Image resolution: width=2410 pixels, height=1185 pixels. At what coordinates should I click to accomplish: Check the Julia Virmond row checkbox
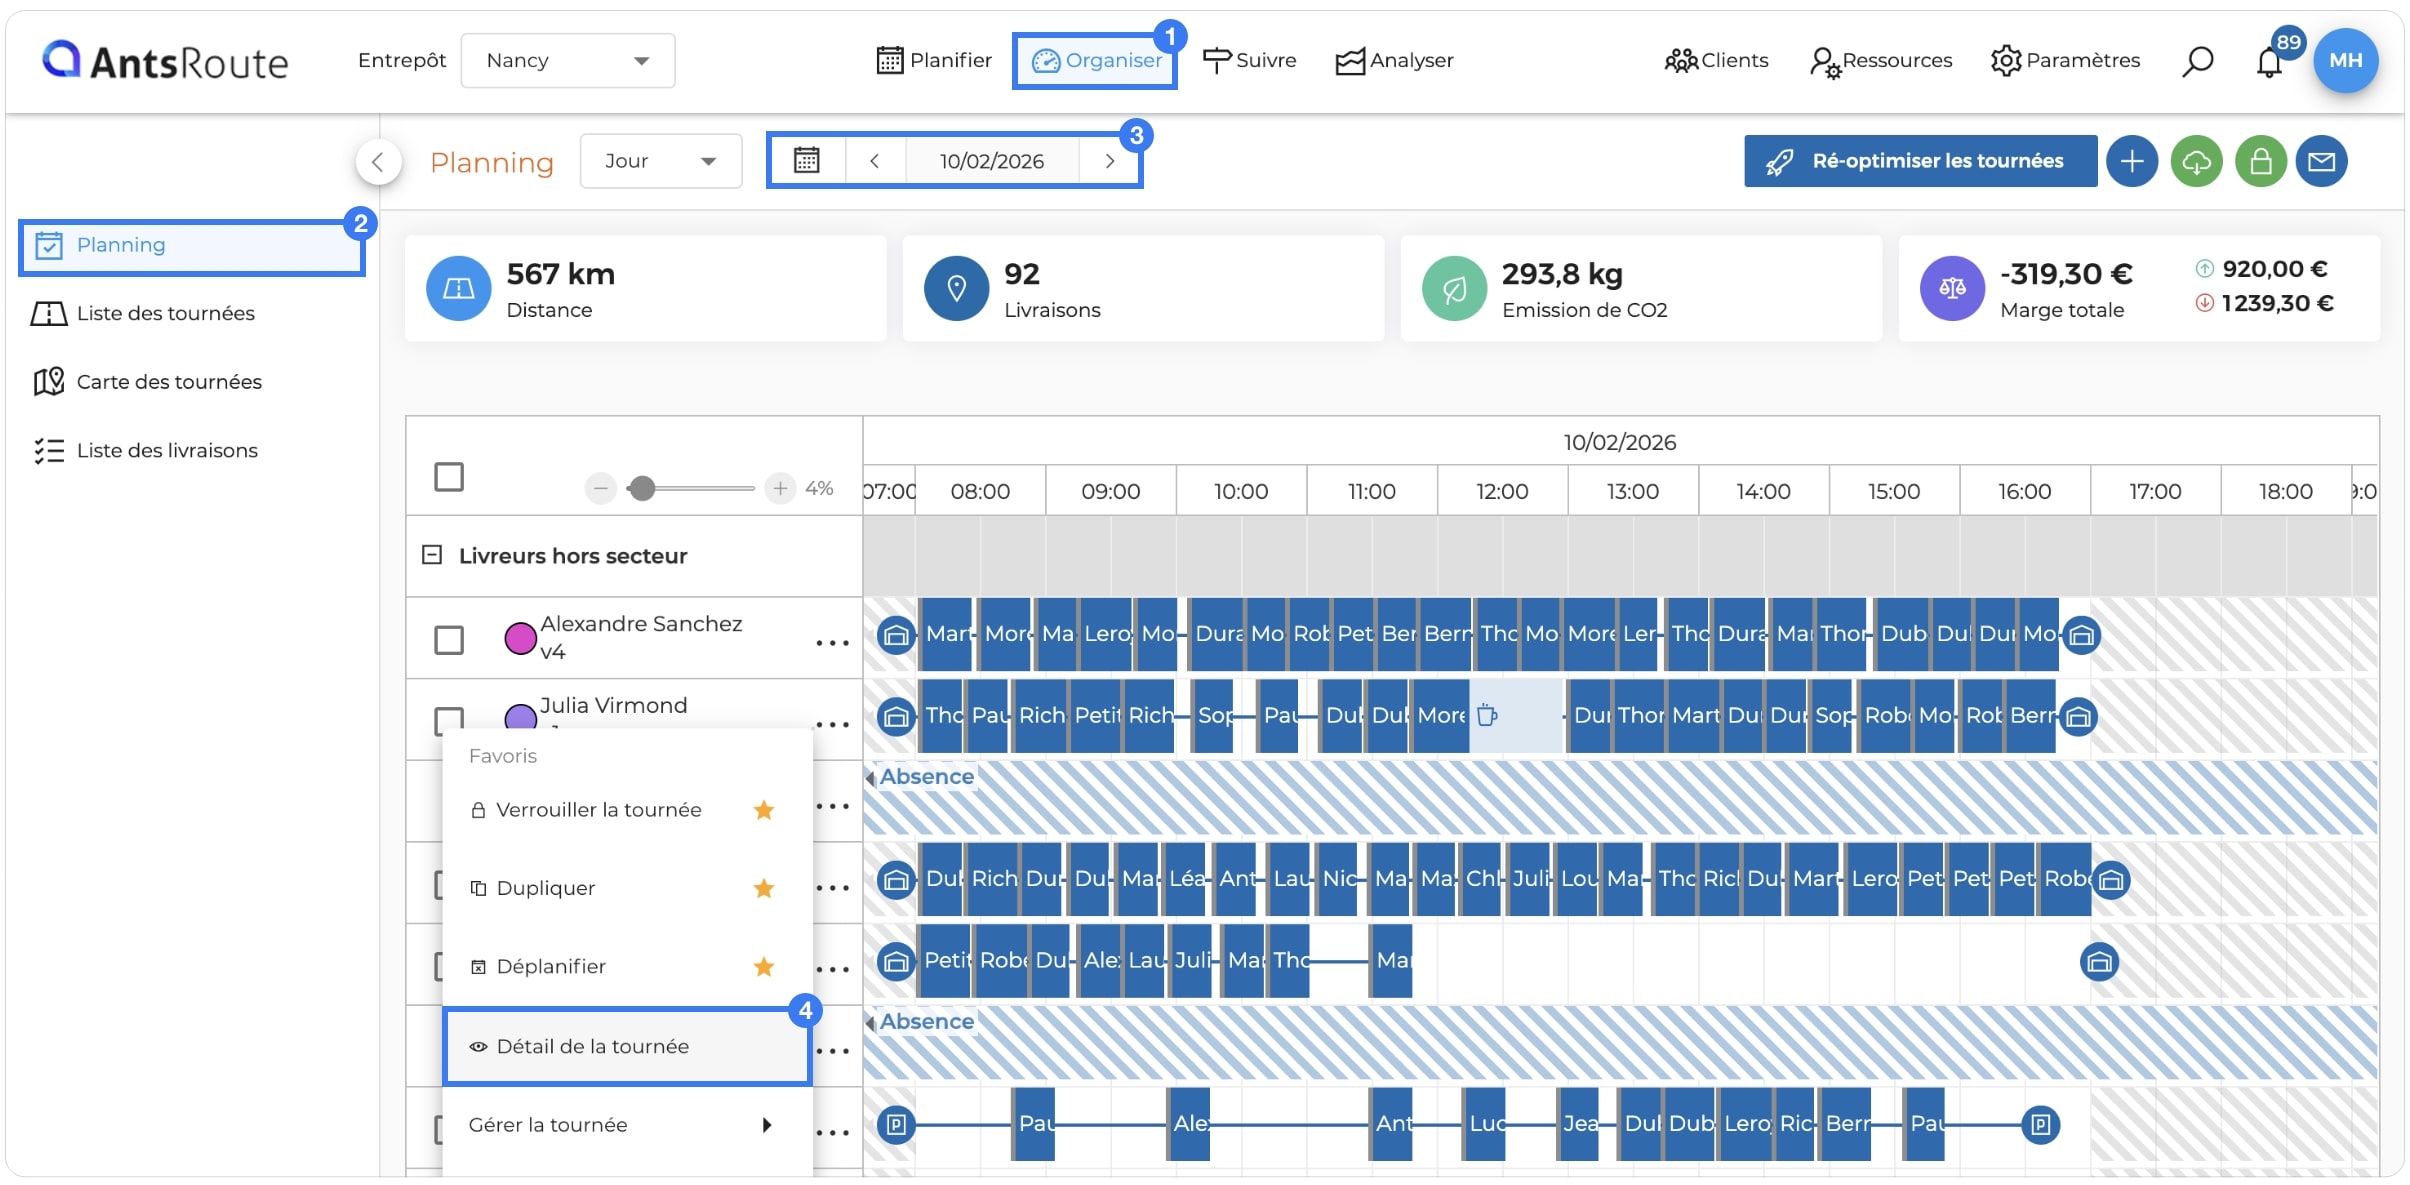coord(449,719)
